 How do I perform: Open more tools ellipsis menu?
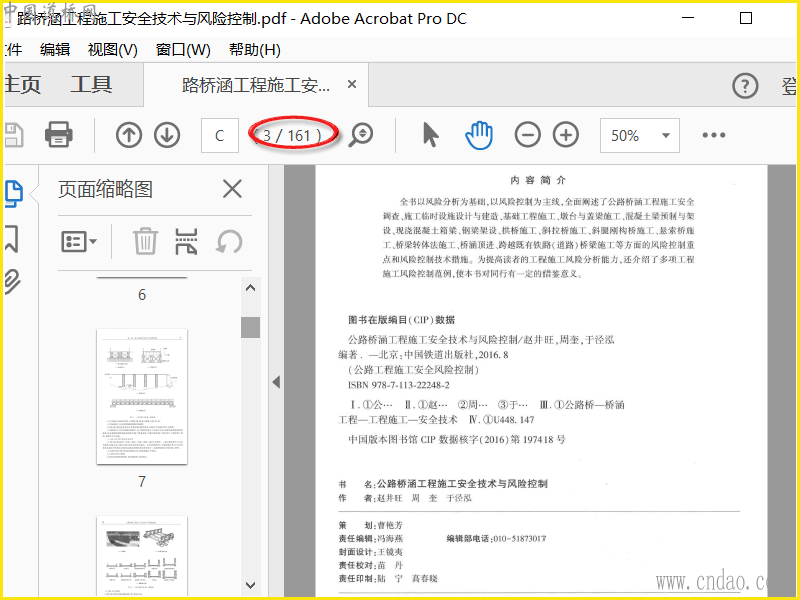tap(713, 135)
